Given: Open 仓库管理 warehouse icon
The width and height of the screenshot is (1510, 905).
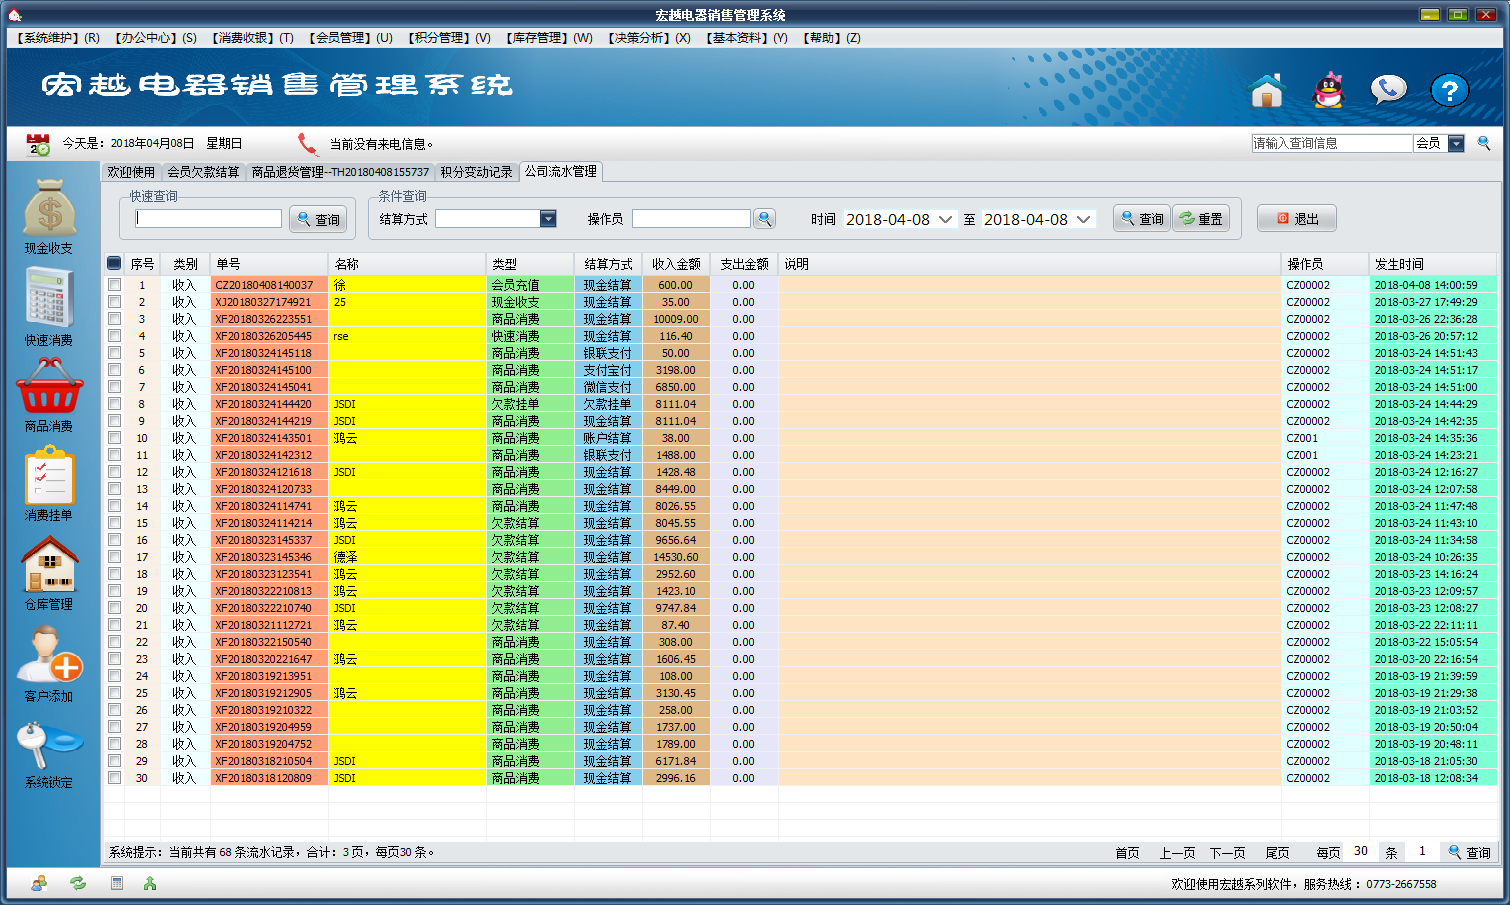Looking at the screenshot, I should coord(49,565).
